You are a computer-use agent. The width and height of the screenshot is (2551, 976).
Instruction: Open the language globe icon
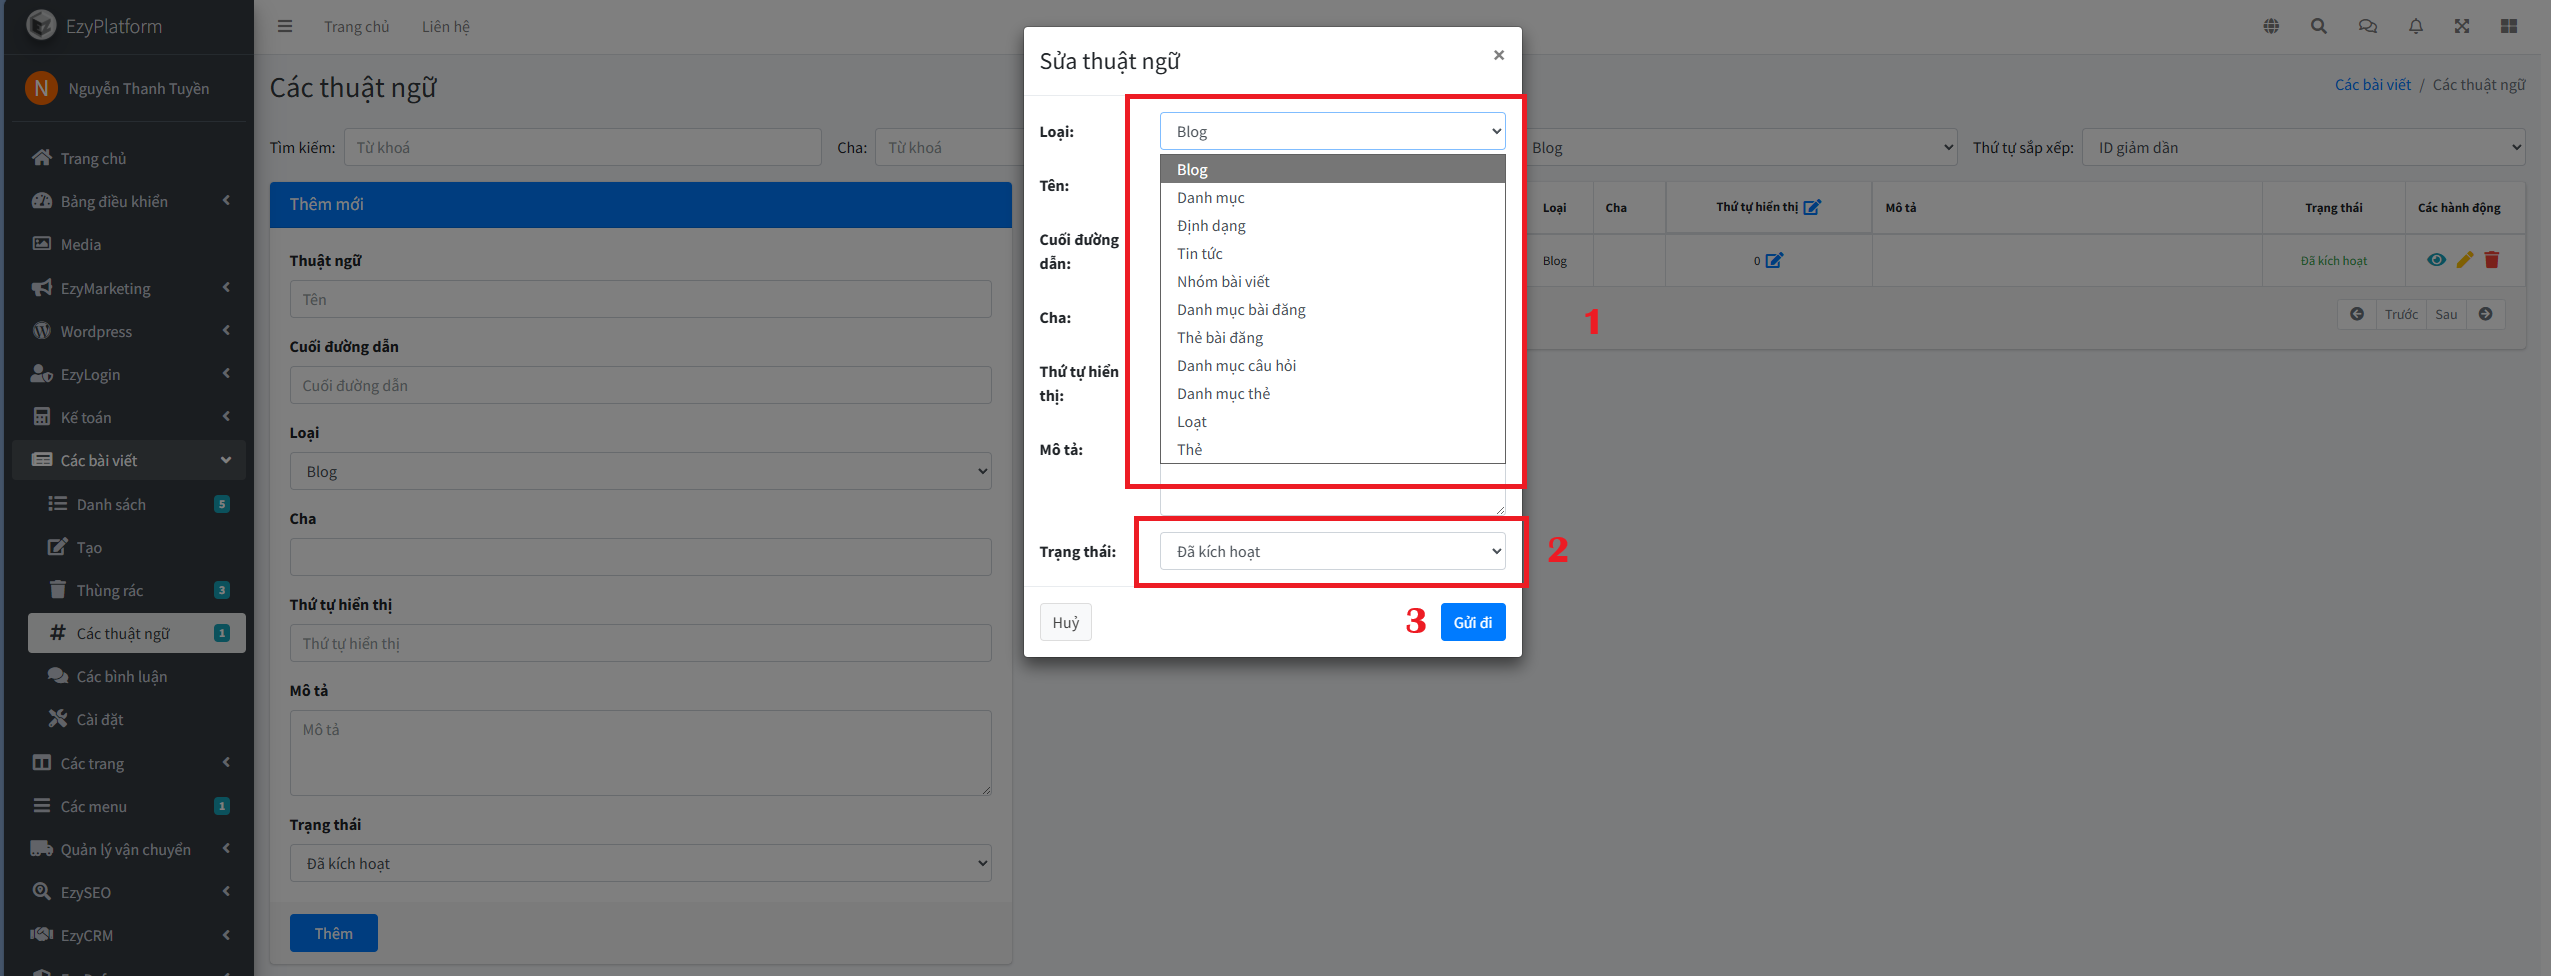click(2271, 26)
